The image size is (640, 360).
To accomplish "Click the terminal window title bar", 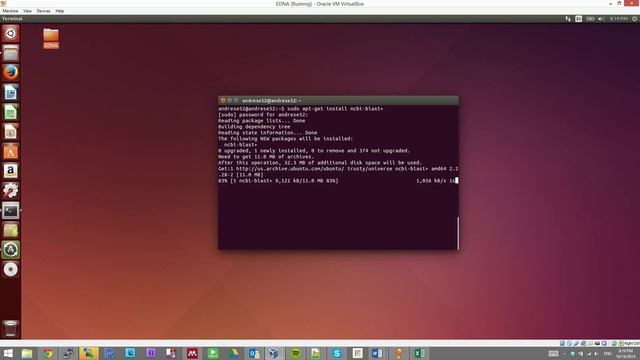I will (338, 100).
